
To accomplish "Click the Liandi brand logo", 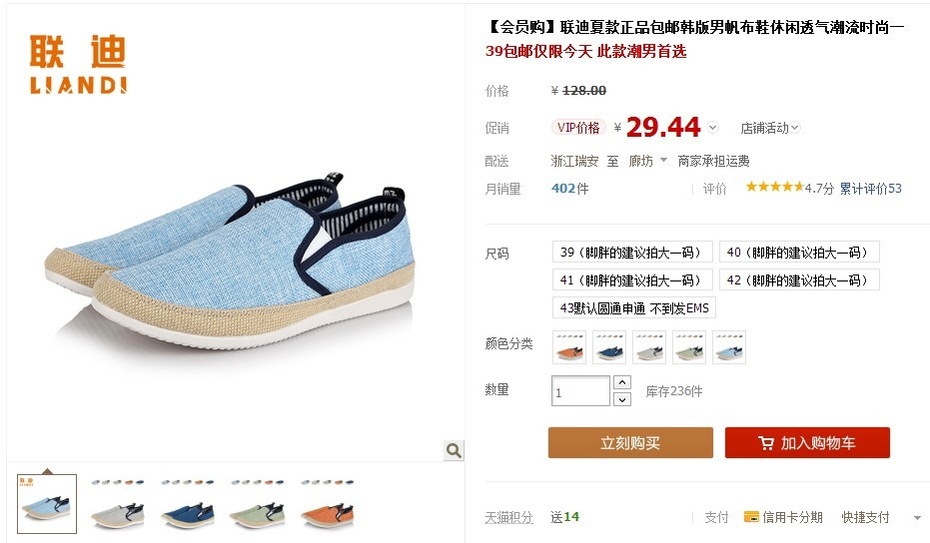I will pos(78,64).
